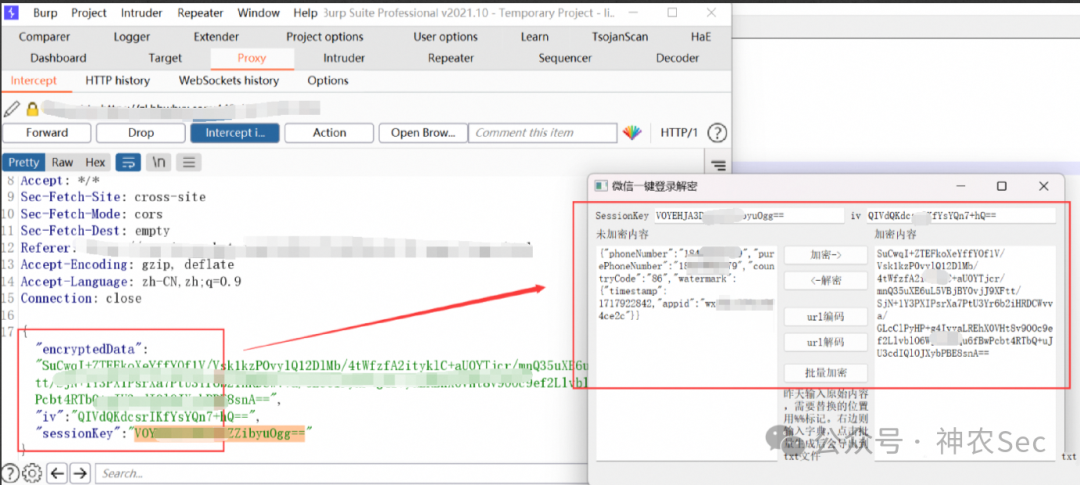Switch editor to Pretty view
This screenshot has height=485, width=1080.
pyautogui.click(x=24, y=163)
